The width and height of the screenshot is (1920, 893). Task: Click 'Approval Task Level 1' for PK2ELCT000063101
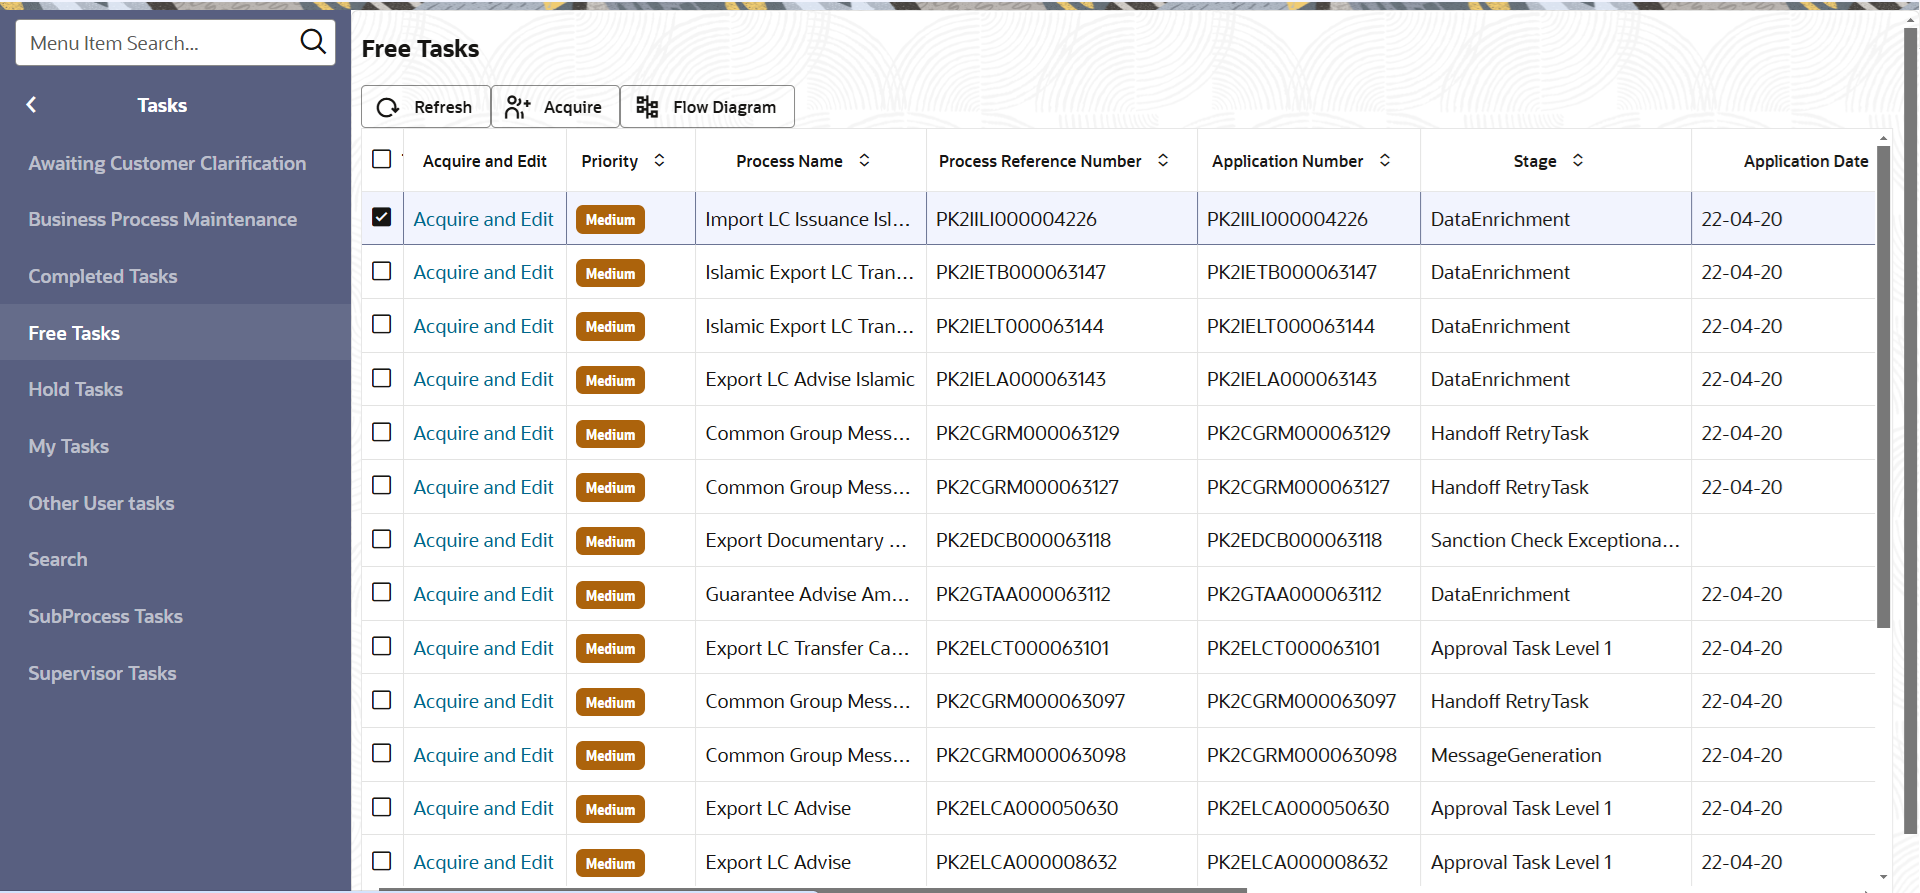pos(1521,648)
